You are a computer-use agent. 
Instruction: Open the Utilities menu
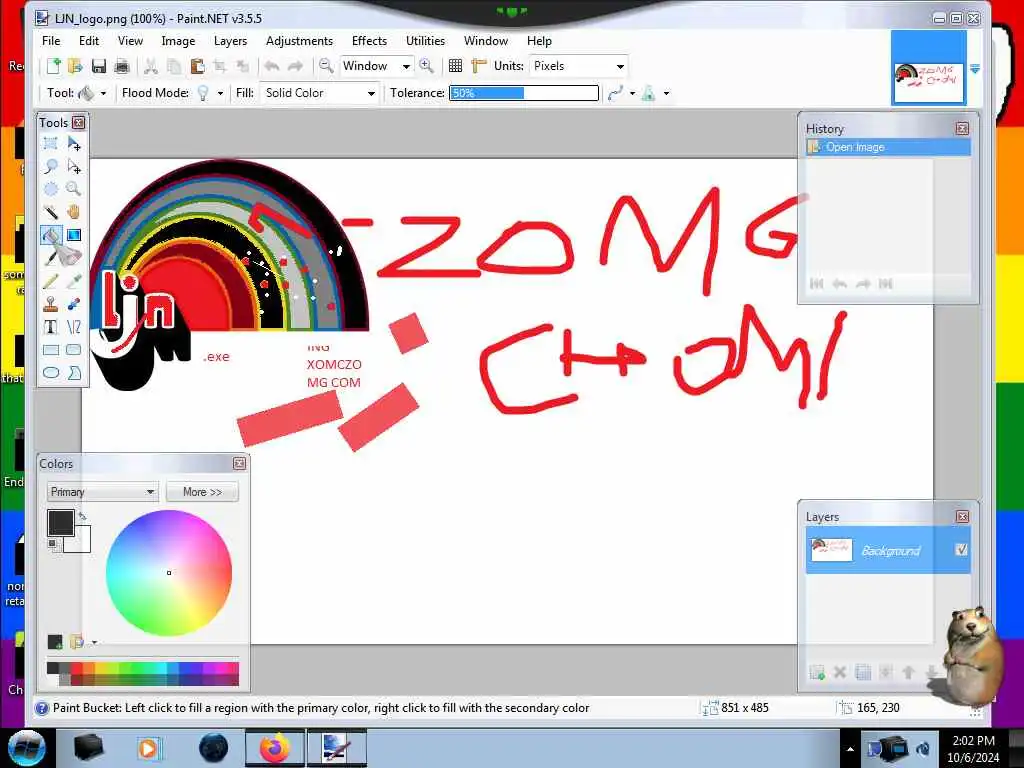pos(425,40)
